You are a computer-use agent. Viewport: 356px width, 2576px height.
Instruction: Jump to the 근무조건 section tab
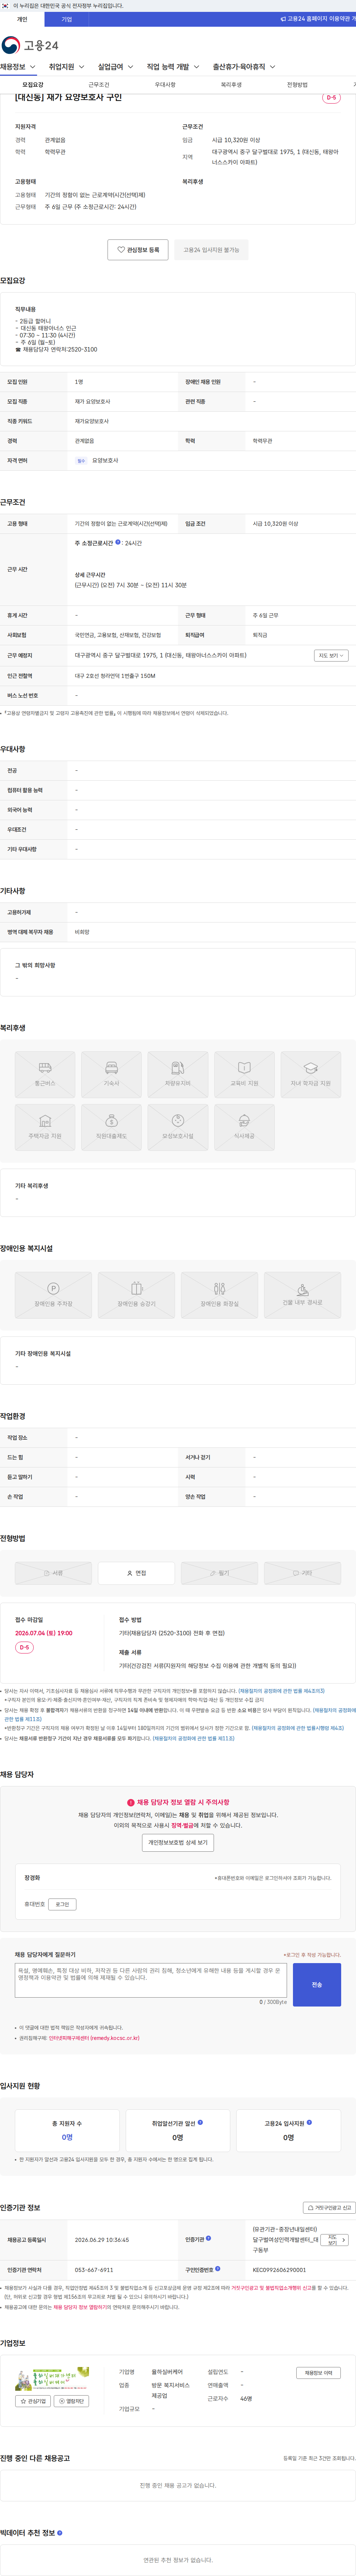click(99, 85)
